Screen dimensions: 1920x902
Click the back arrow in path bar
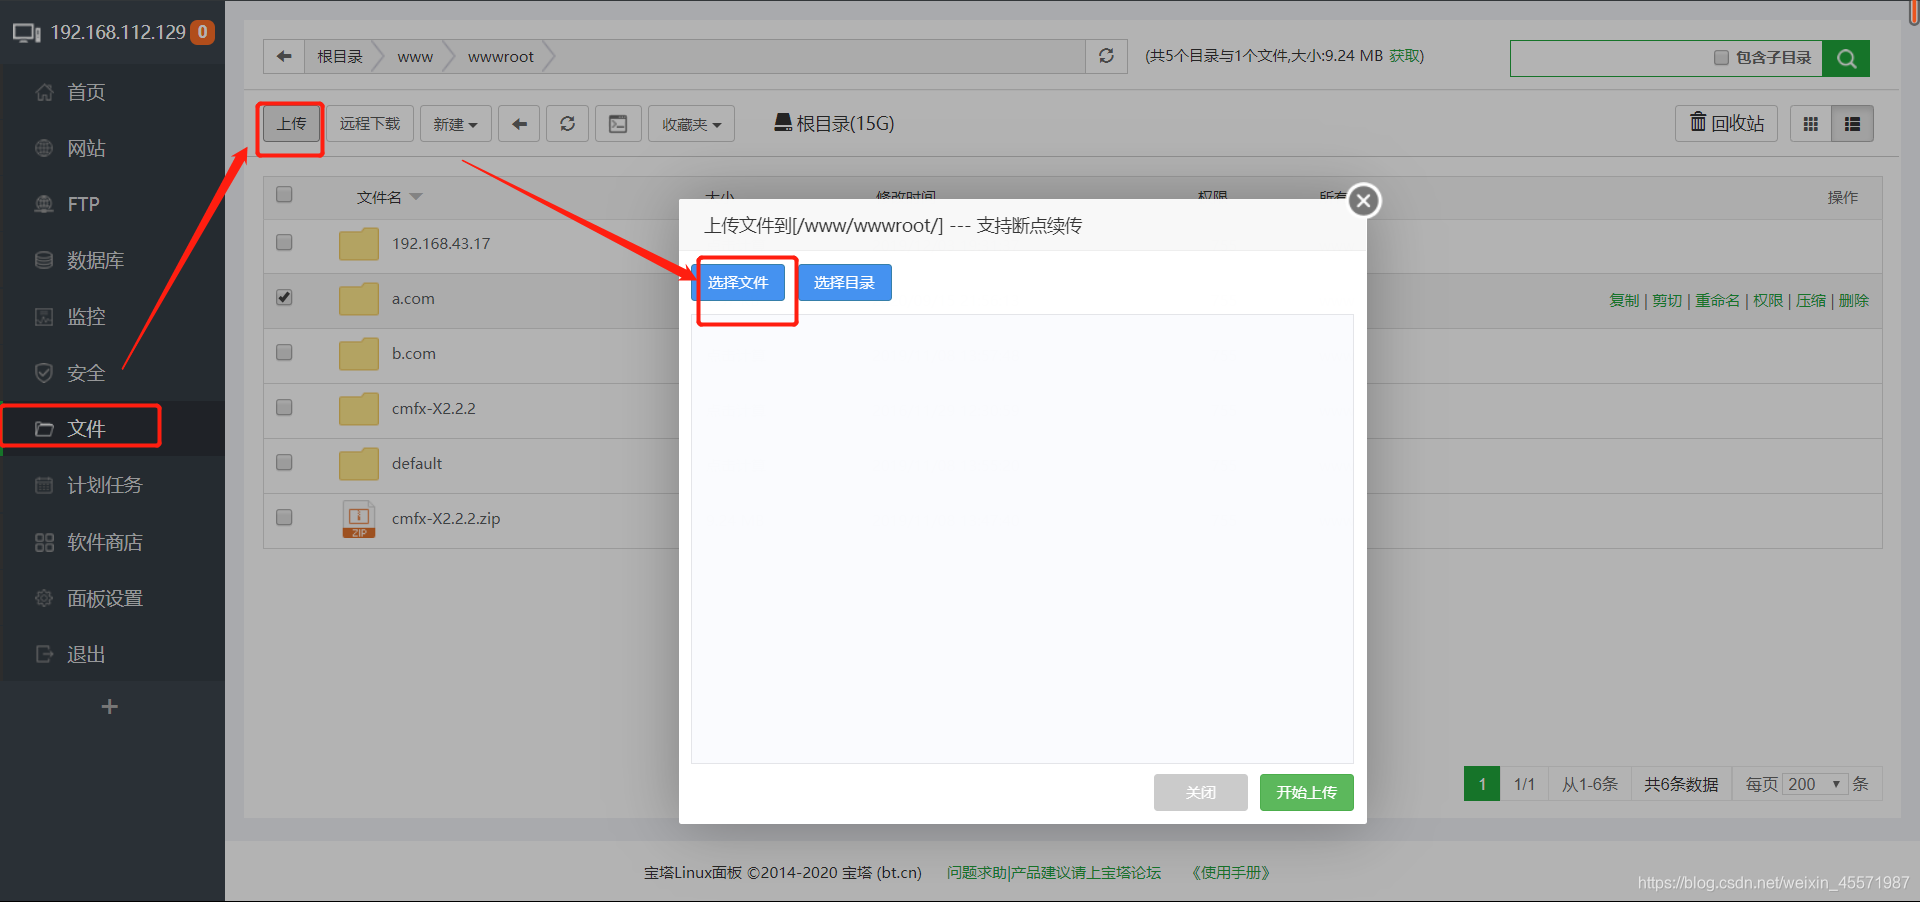[x=284, y=56]
